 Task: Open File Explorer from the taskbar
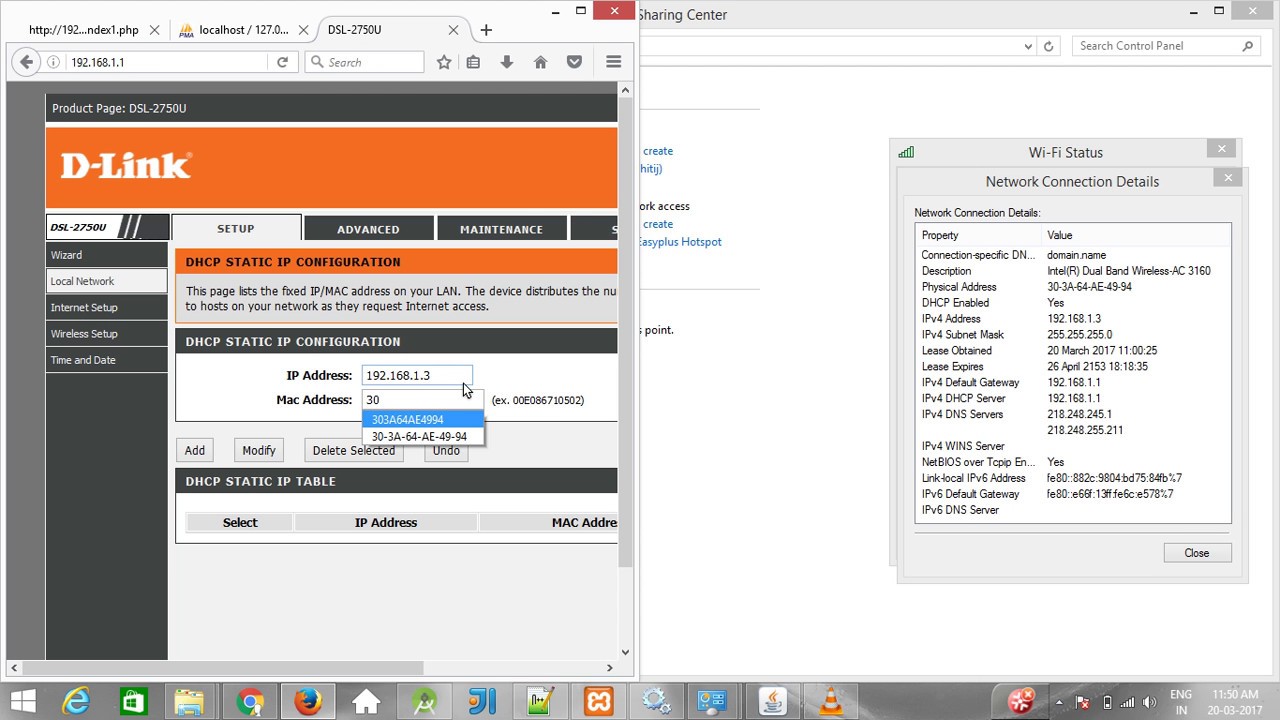click(190, 702)
